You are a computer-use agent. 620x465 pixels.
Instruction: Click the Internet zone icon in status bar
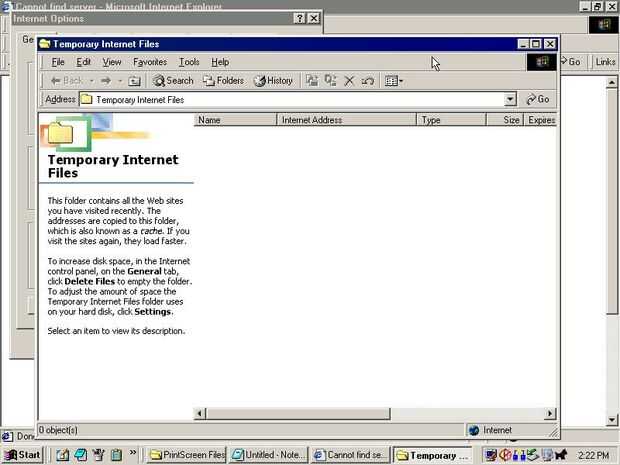tap(474, 430)
